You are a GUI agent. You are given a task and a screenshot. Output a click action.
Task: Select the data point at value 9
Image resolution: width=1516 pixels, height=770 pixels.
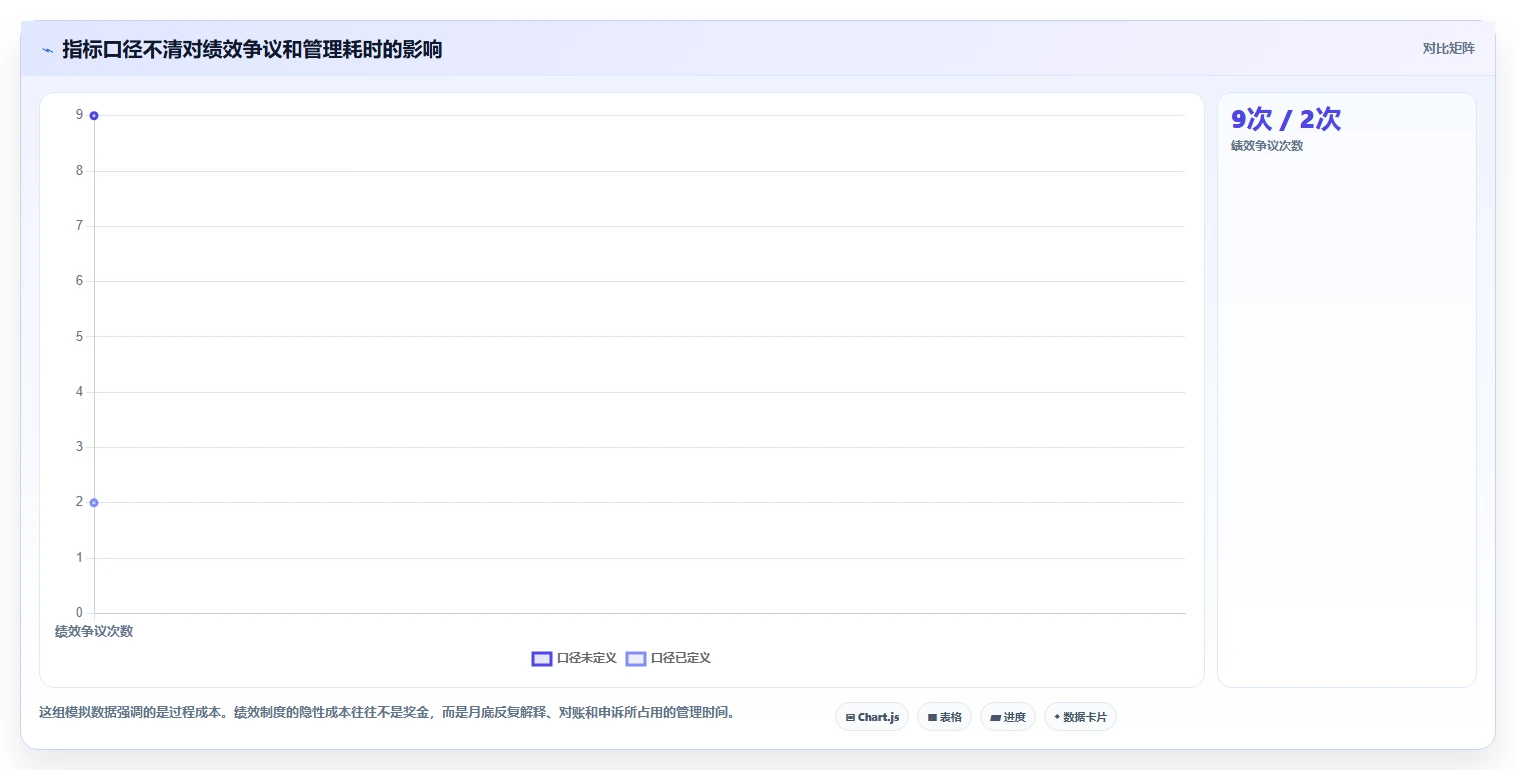(x=94, y=116)
